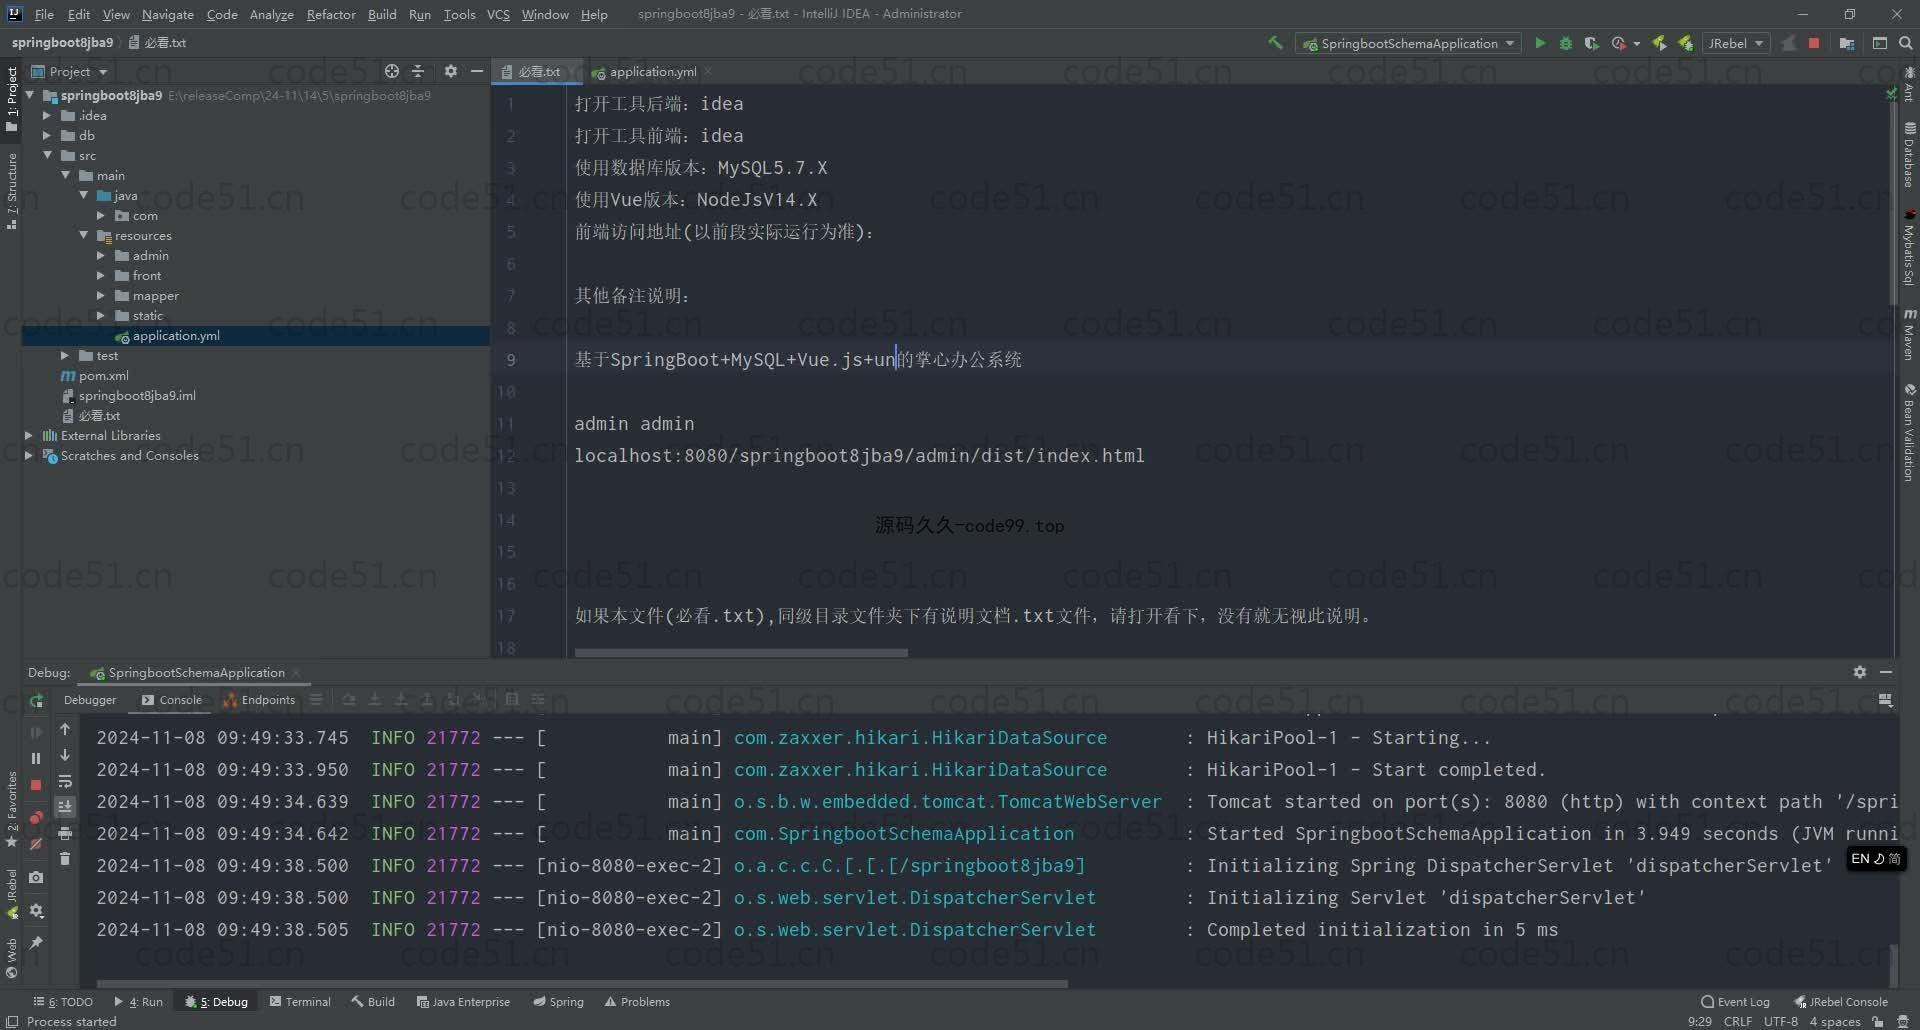The width and height of the screenshot is (1920, 1030).
Task: Open the VCS menu
Action: pos(498,14)
